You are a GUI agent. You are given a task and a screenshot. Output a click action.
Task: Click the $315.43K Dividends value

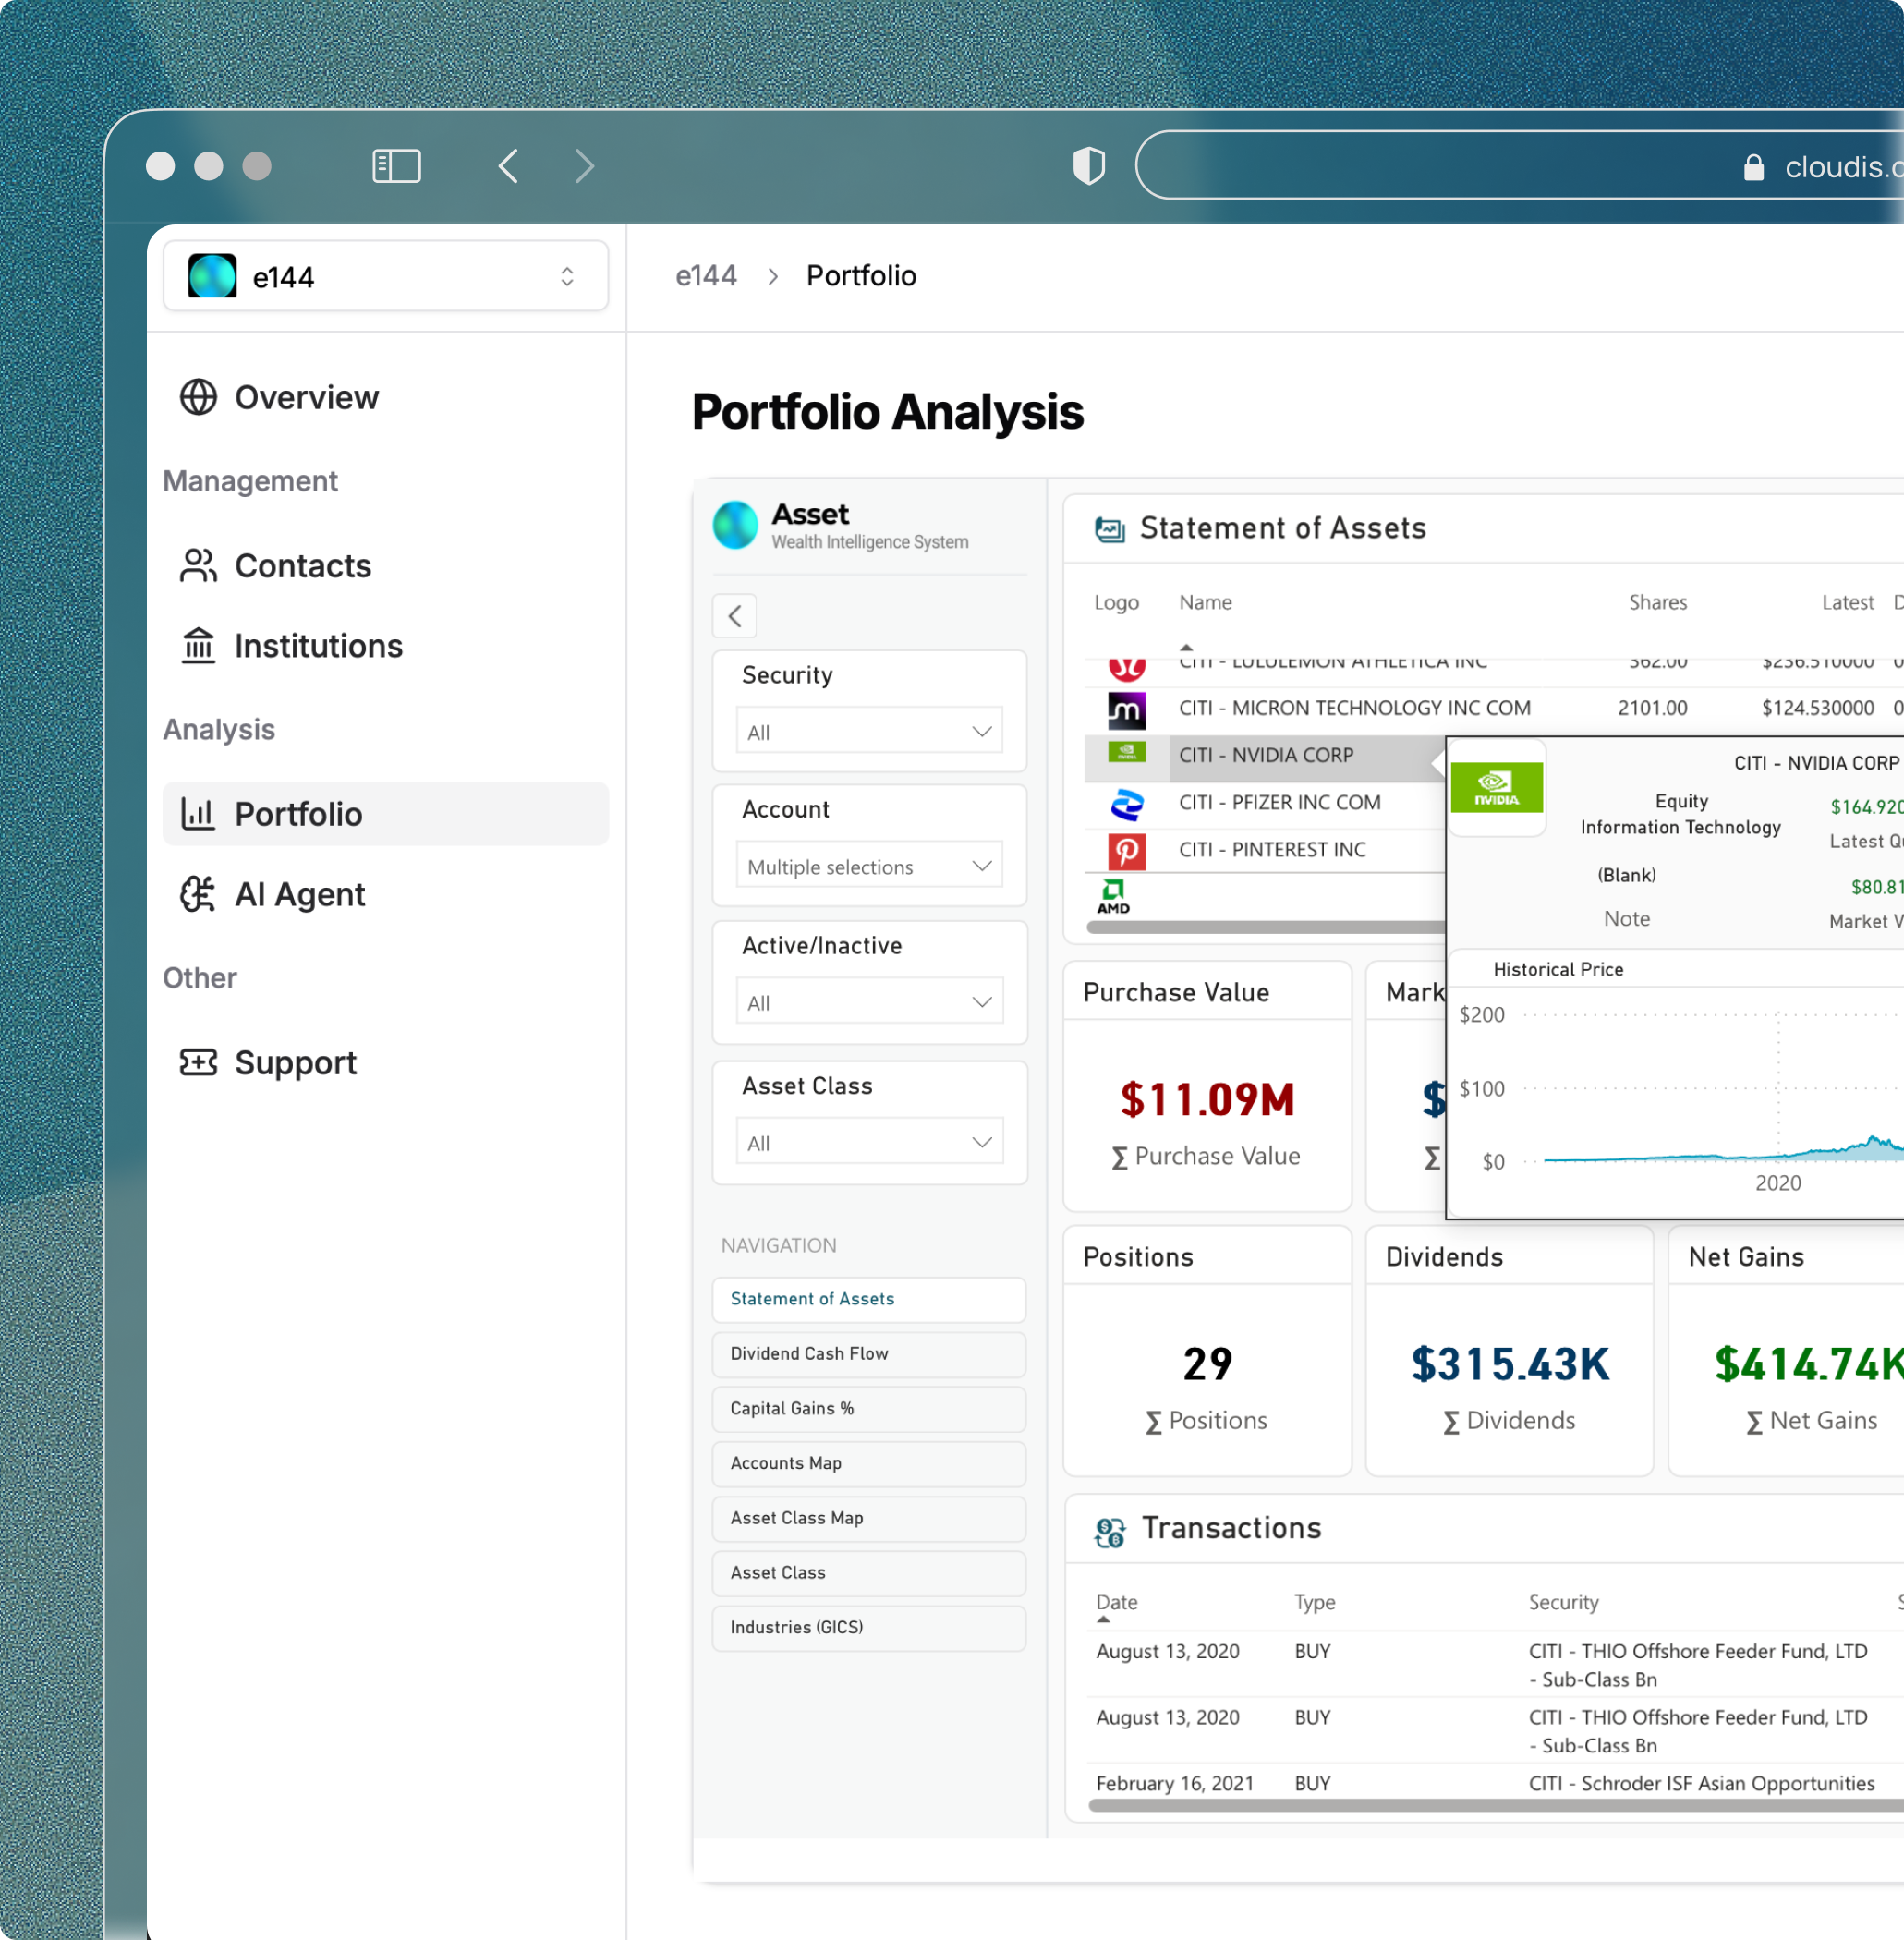pos(1510,1364)
